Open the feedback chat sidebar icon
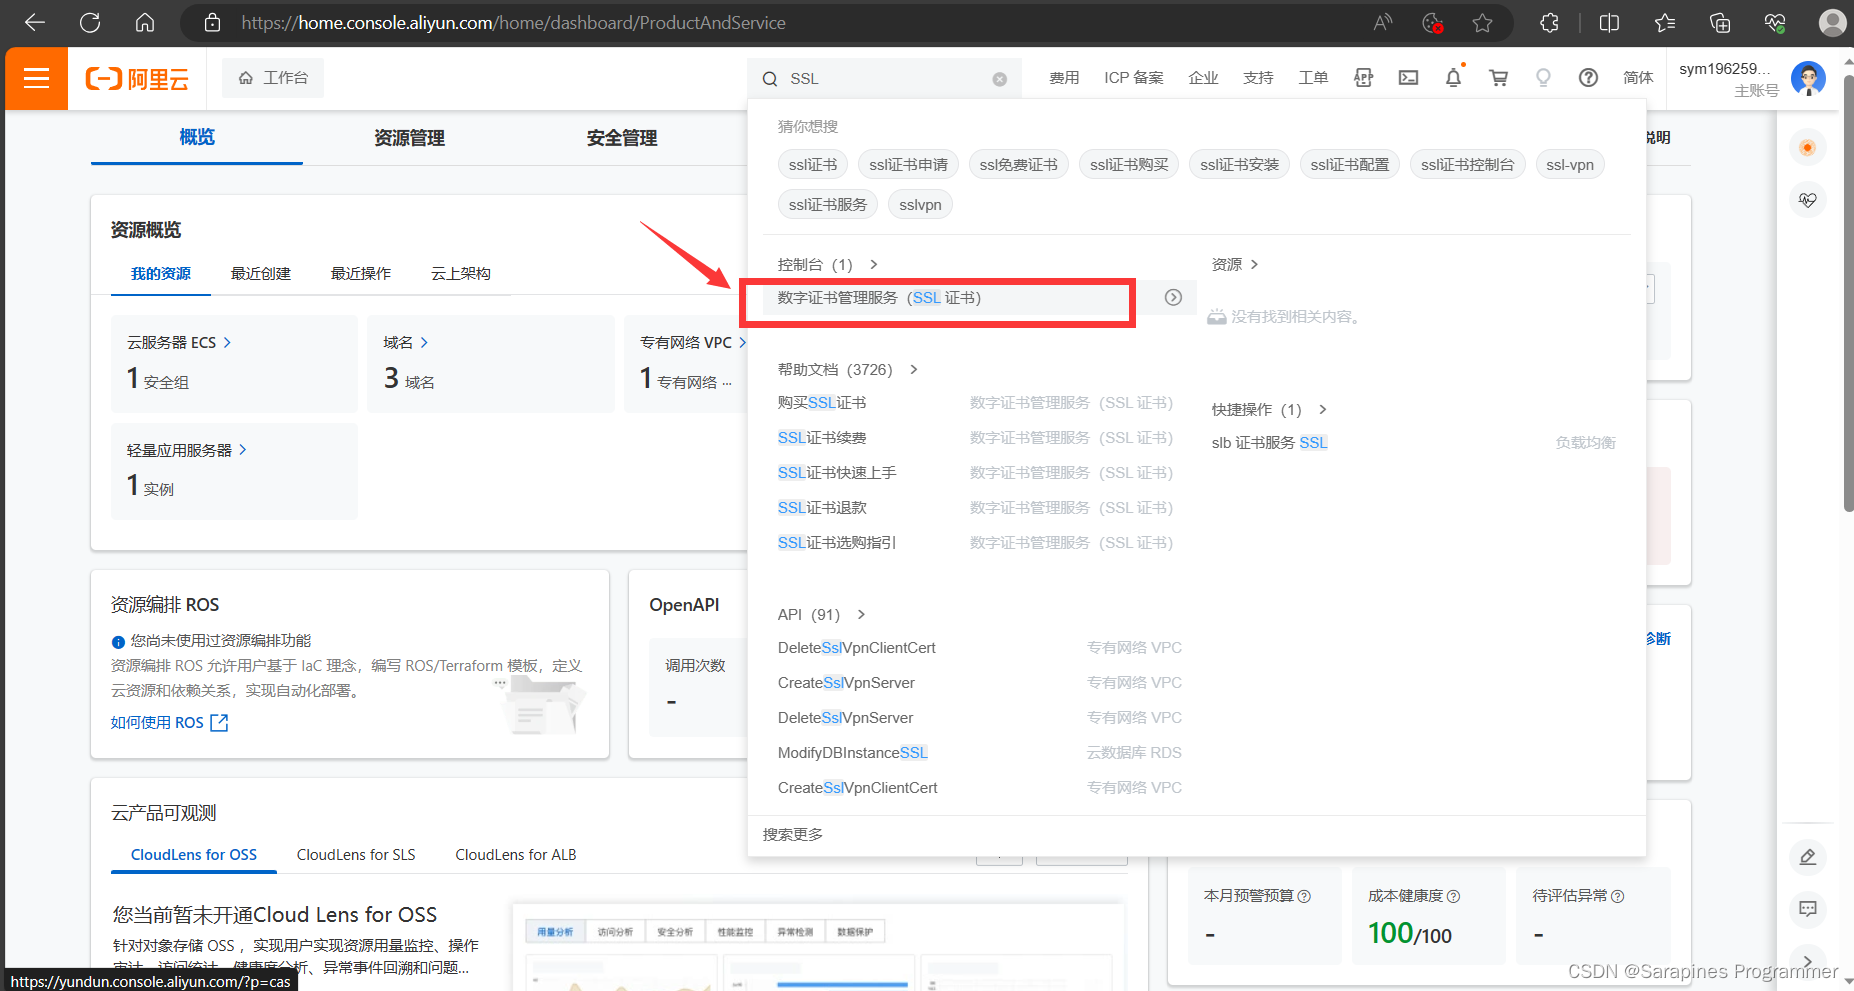 pos(1807,909)
